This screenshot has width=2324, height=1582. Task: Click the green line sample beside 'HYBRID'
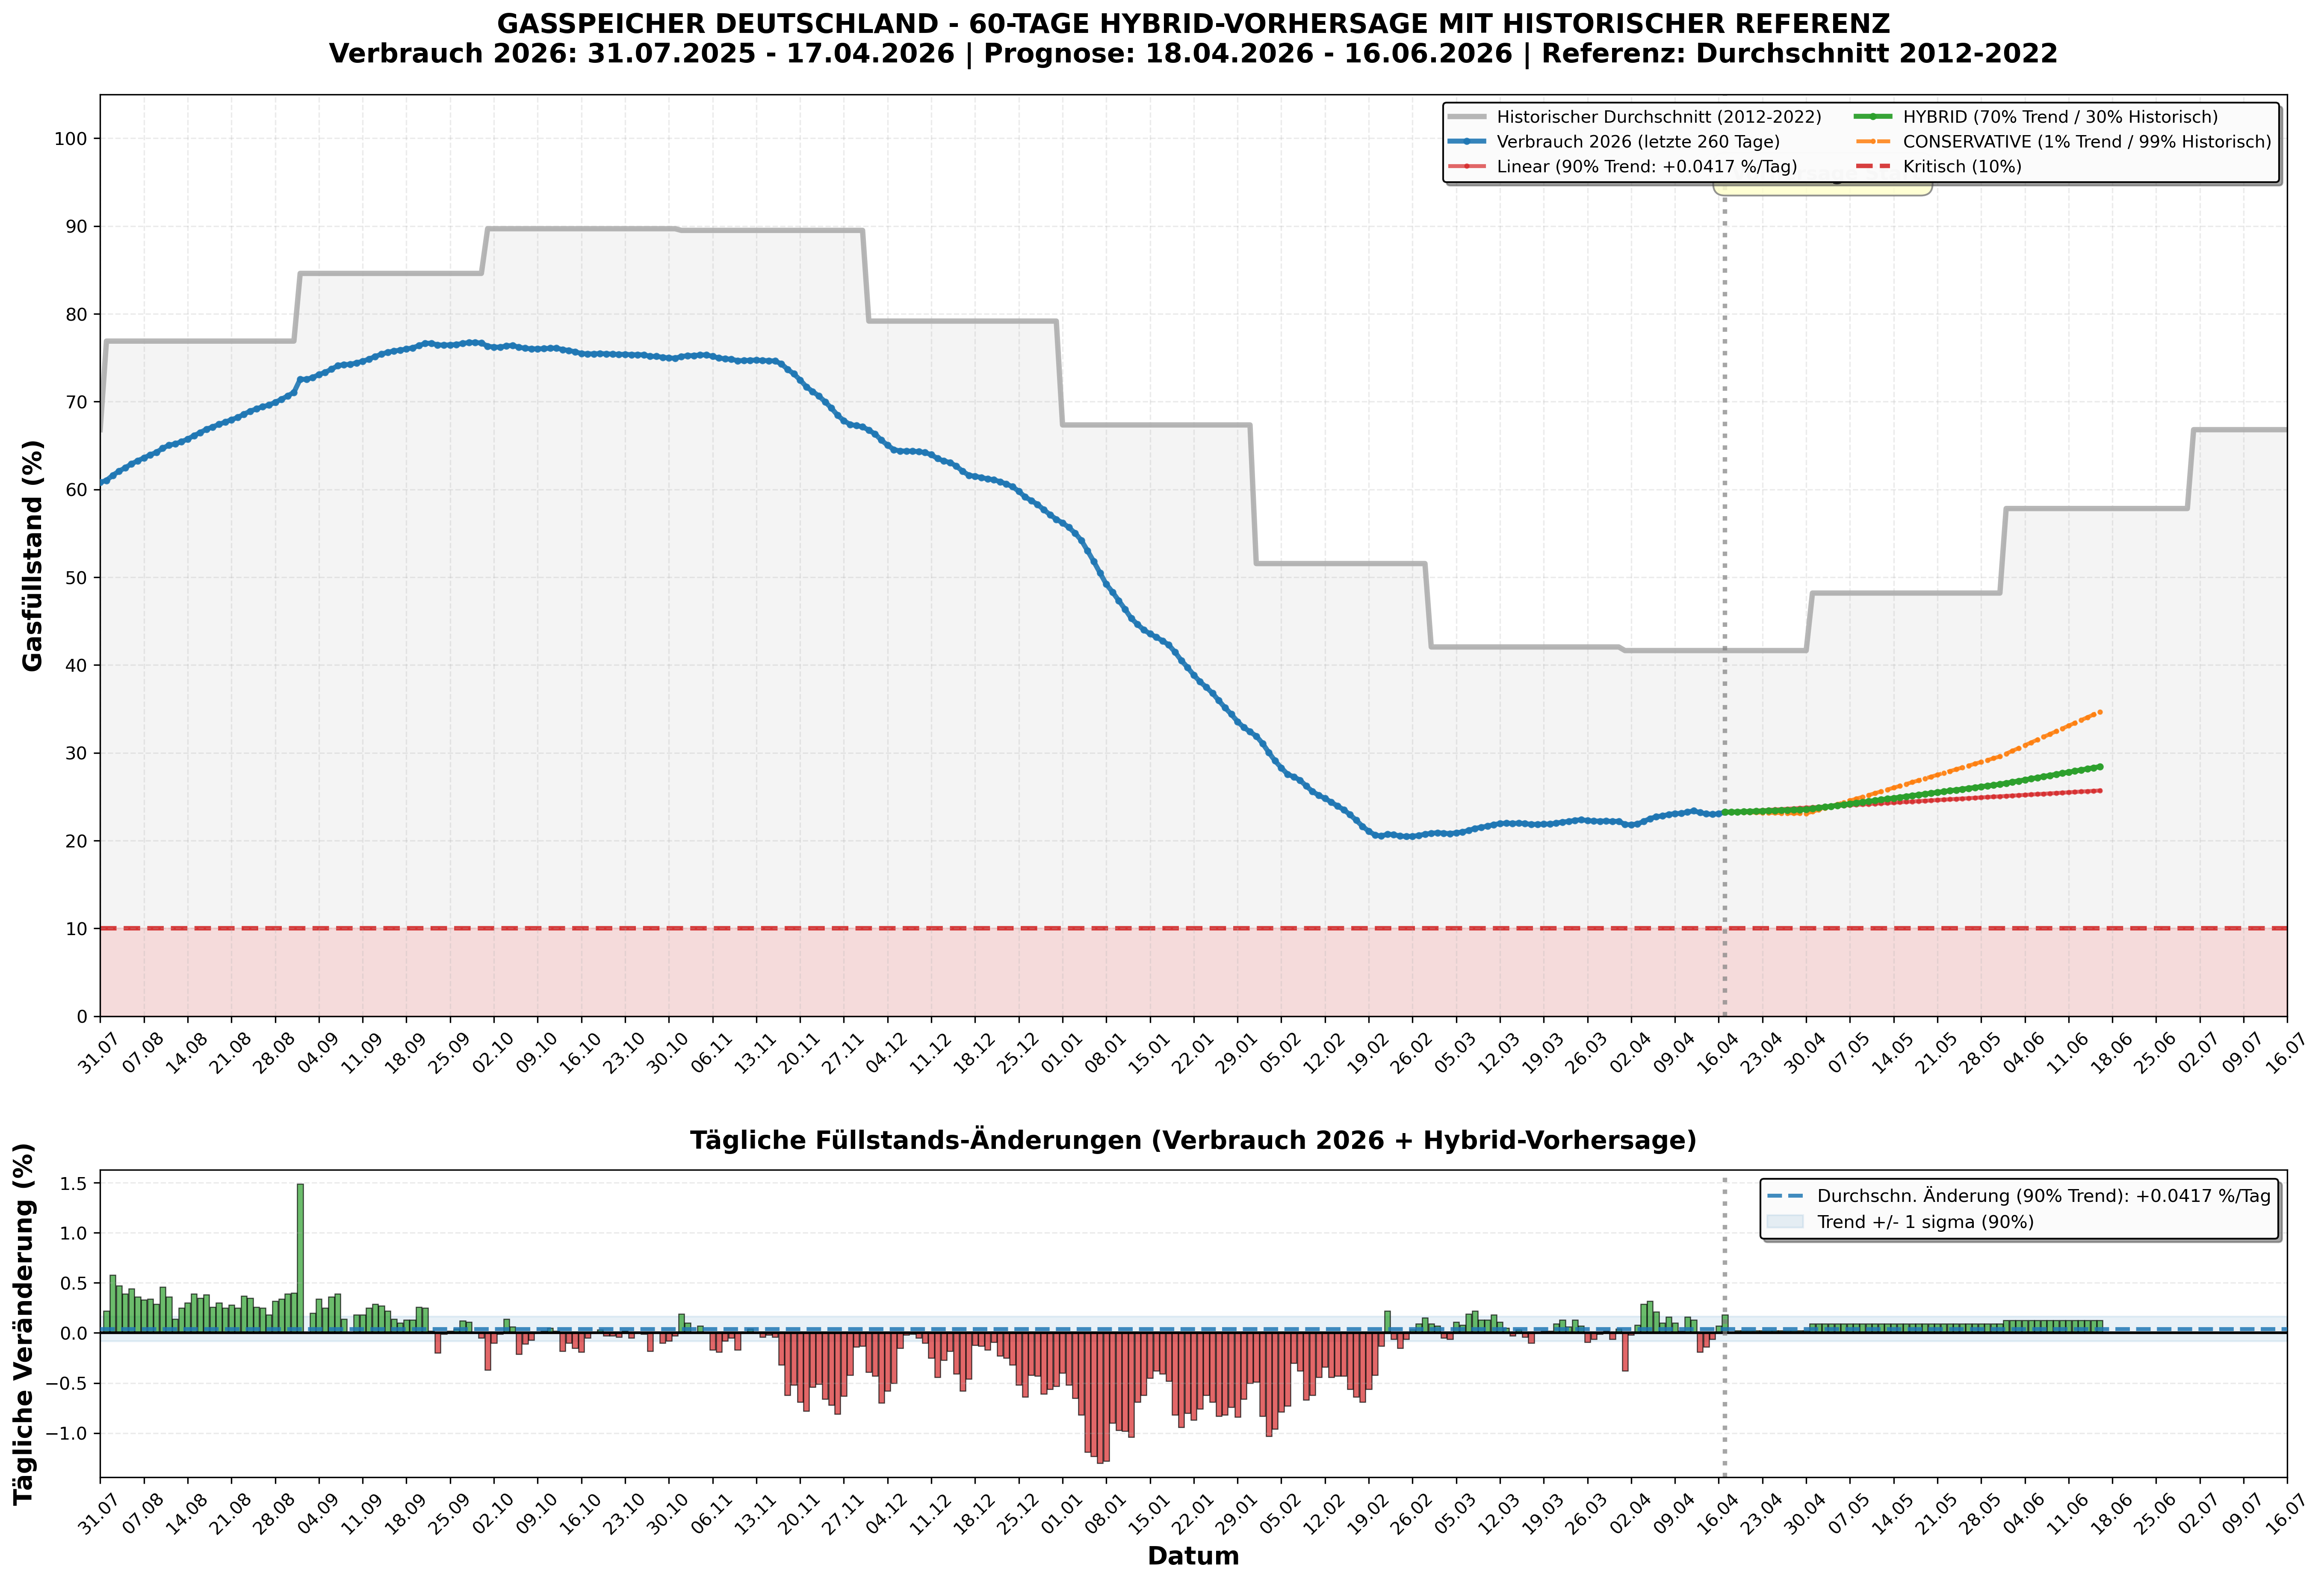(1872, 117)
